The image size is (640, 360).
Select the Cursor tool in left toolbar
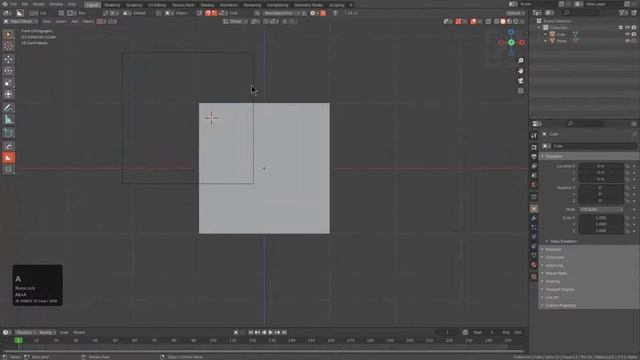tap(8, 46)
